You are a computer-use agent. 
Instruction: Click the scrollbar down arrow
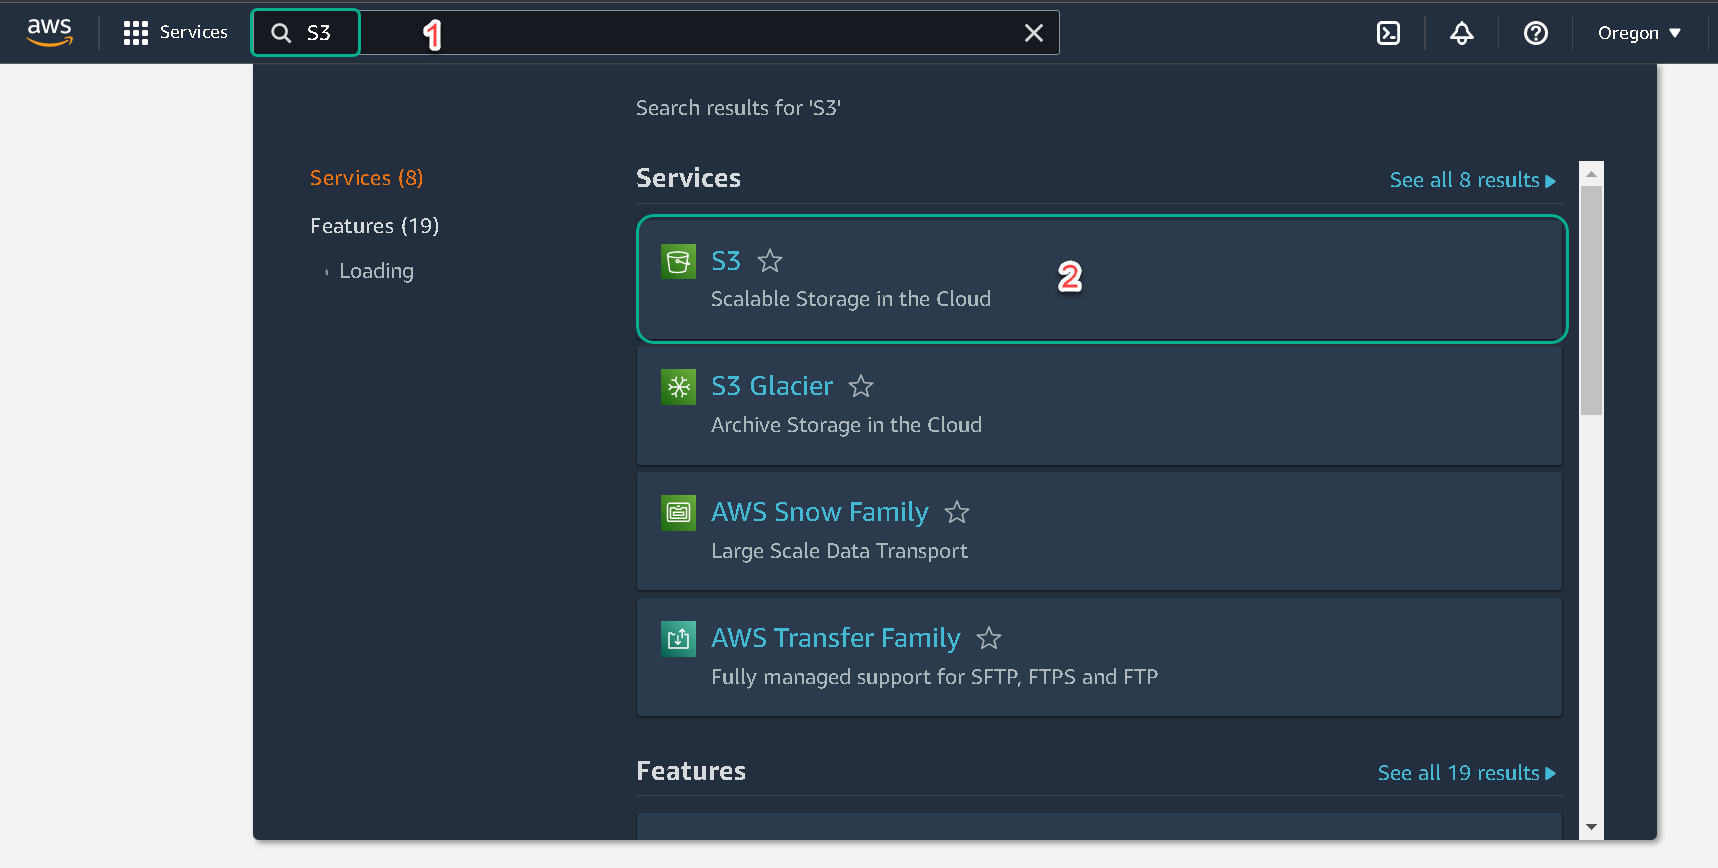pyautogui.click(x=1591, y=827)
